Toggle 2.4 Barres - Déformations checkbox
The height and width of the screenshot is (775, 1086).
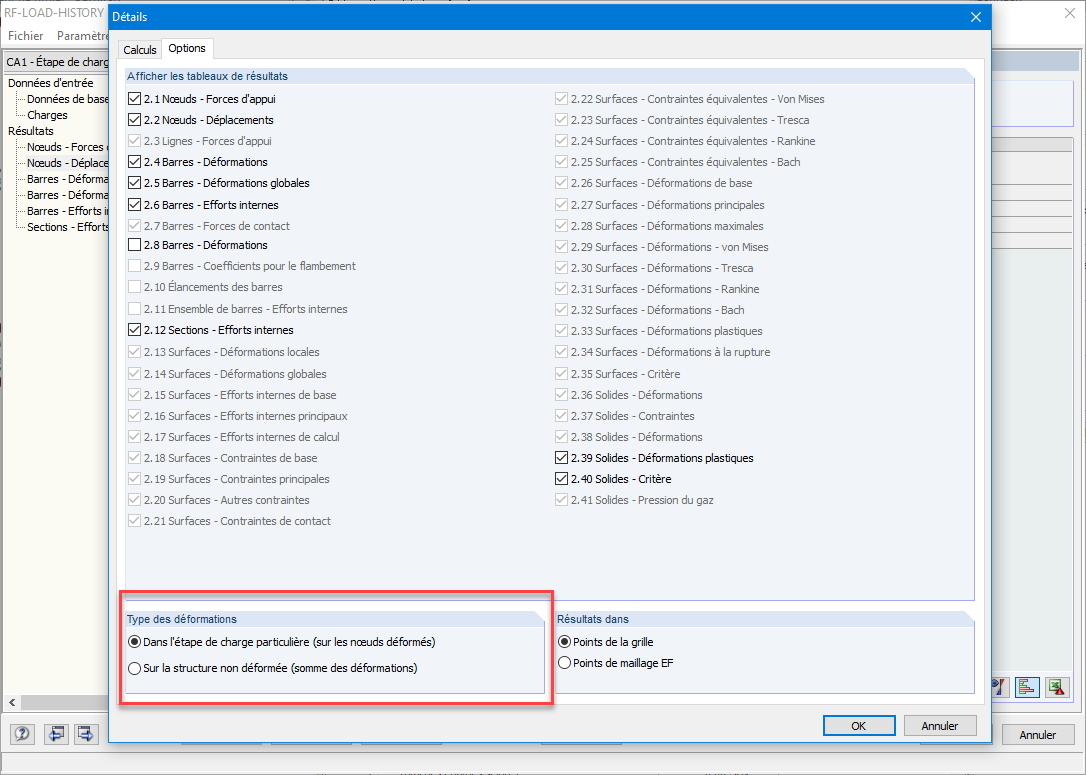coord(134,162)
